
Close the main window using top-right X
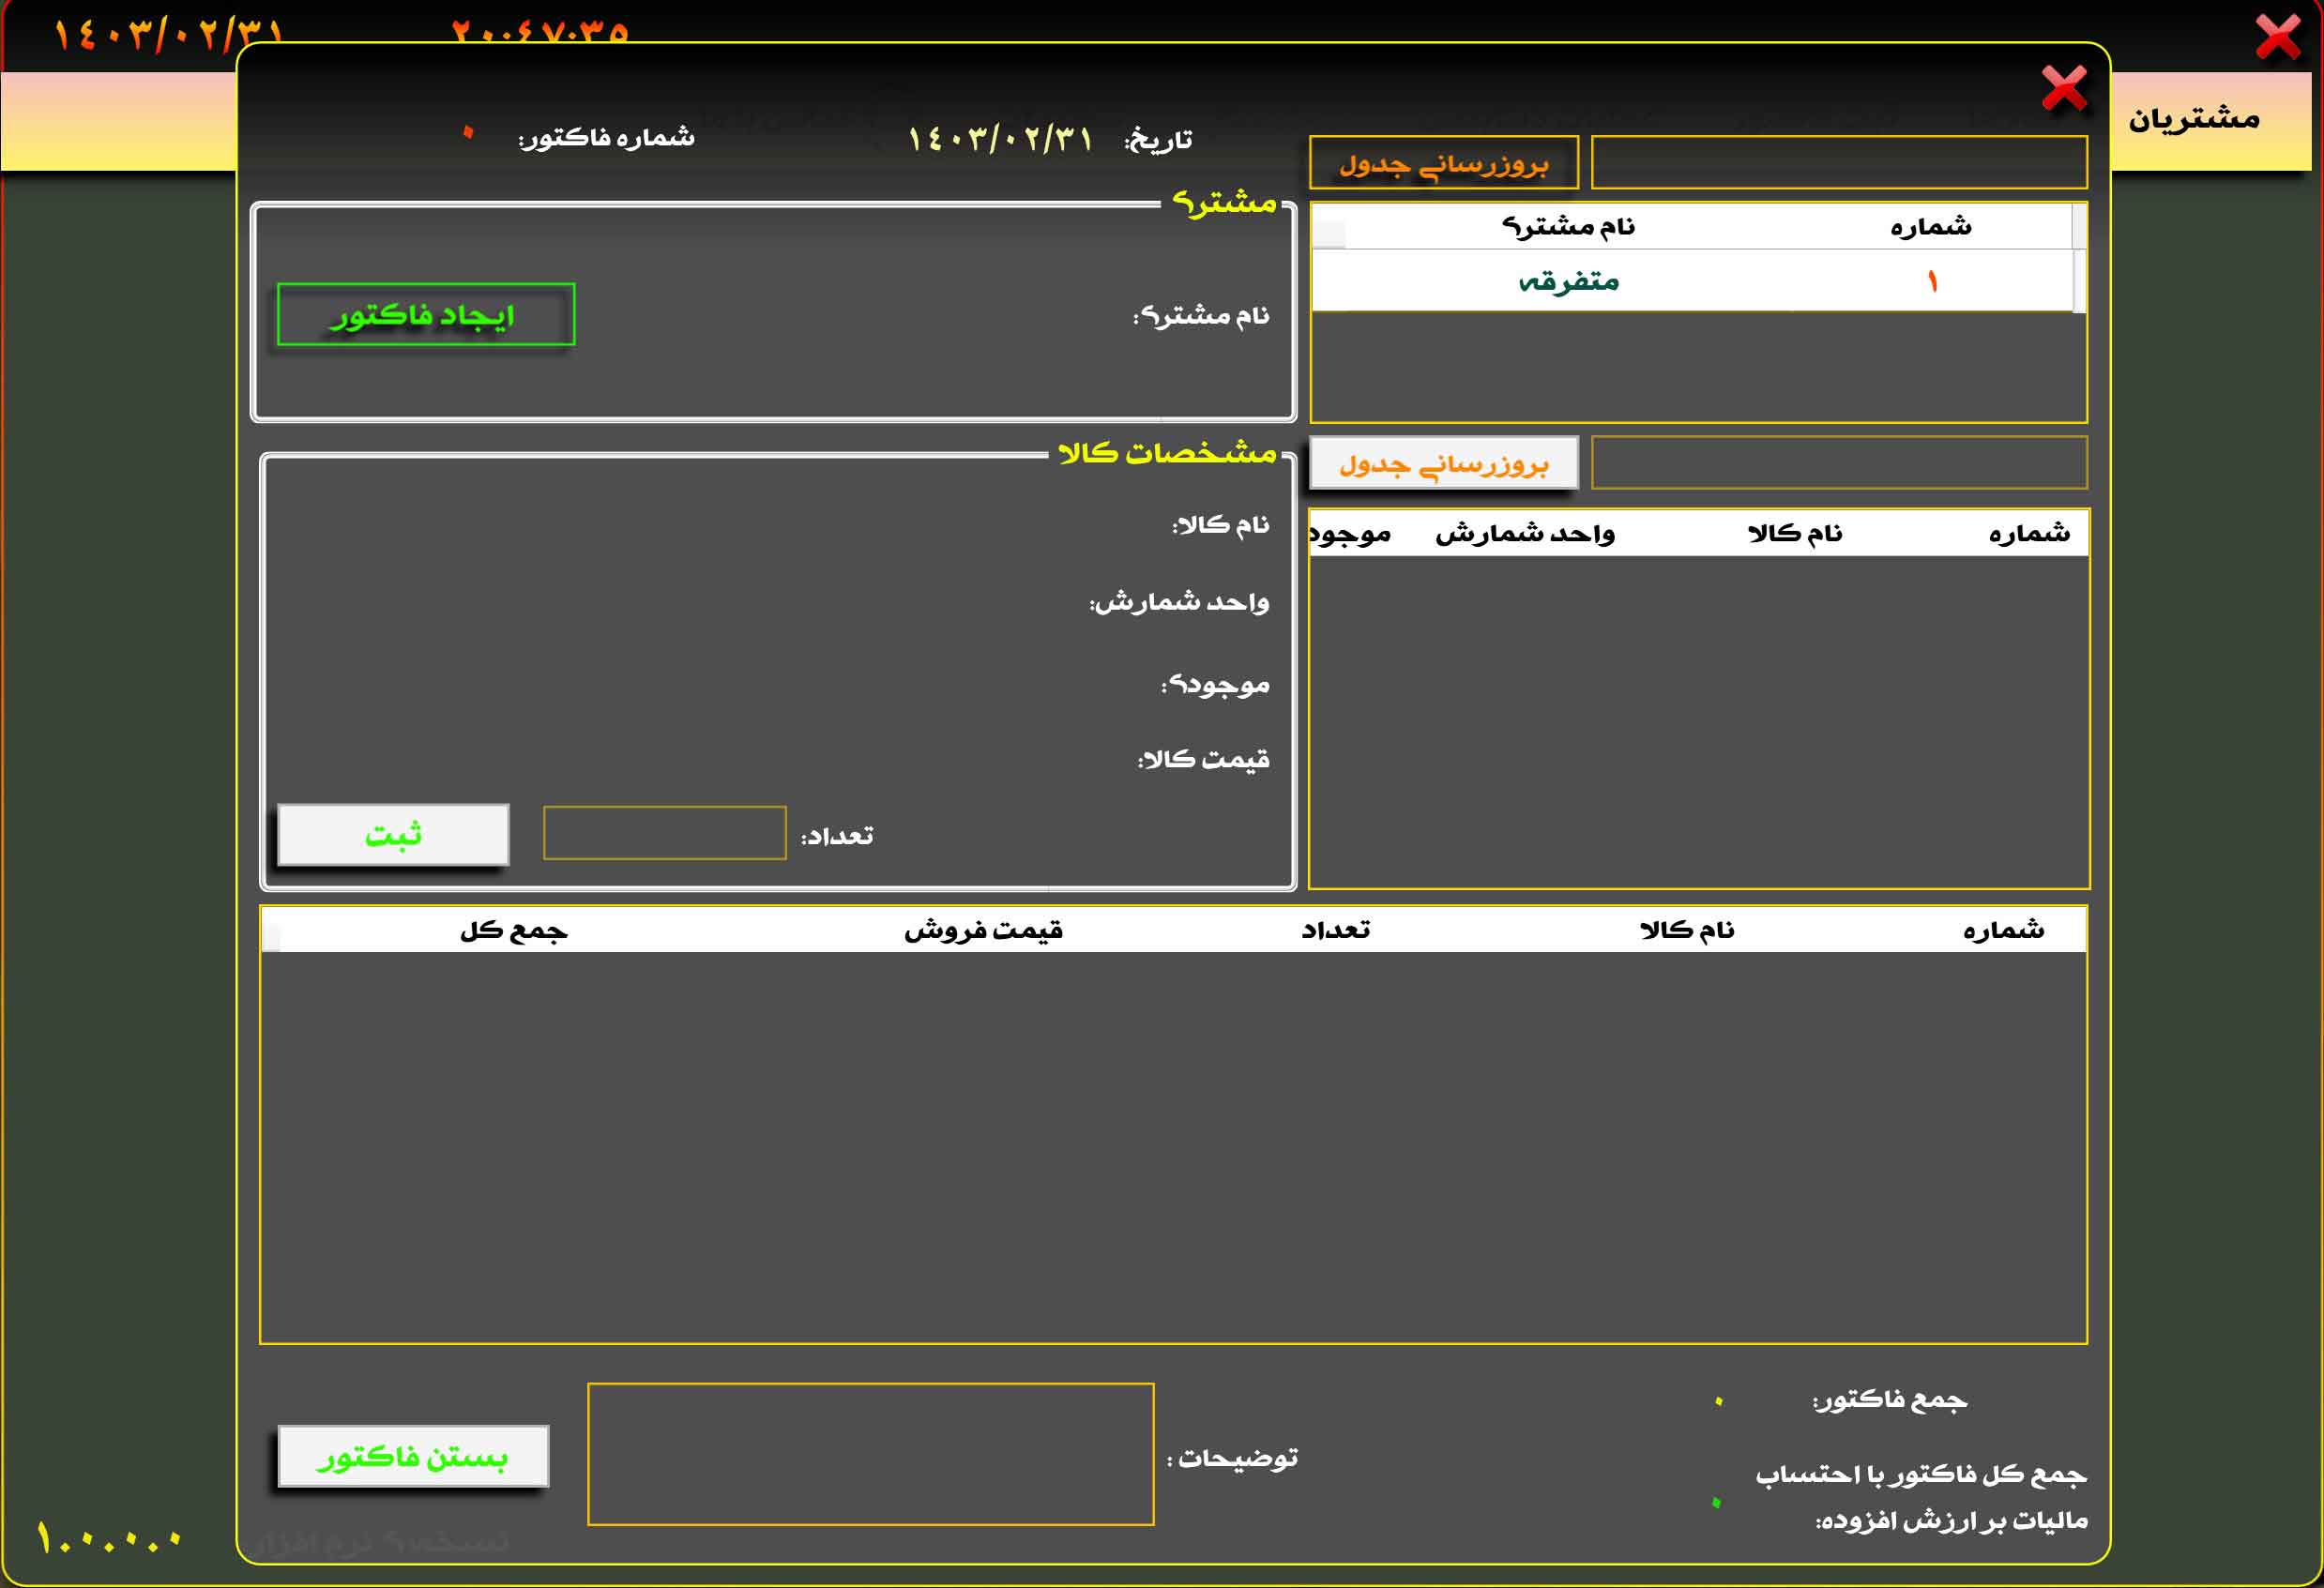(x=2277, y=37)
